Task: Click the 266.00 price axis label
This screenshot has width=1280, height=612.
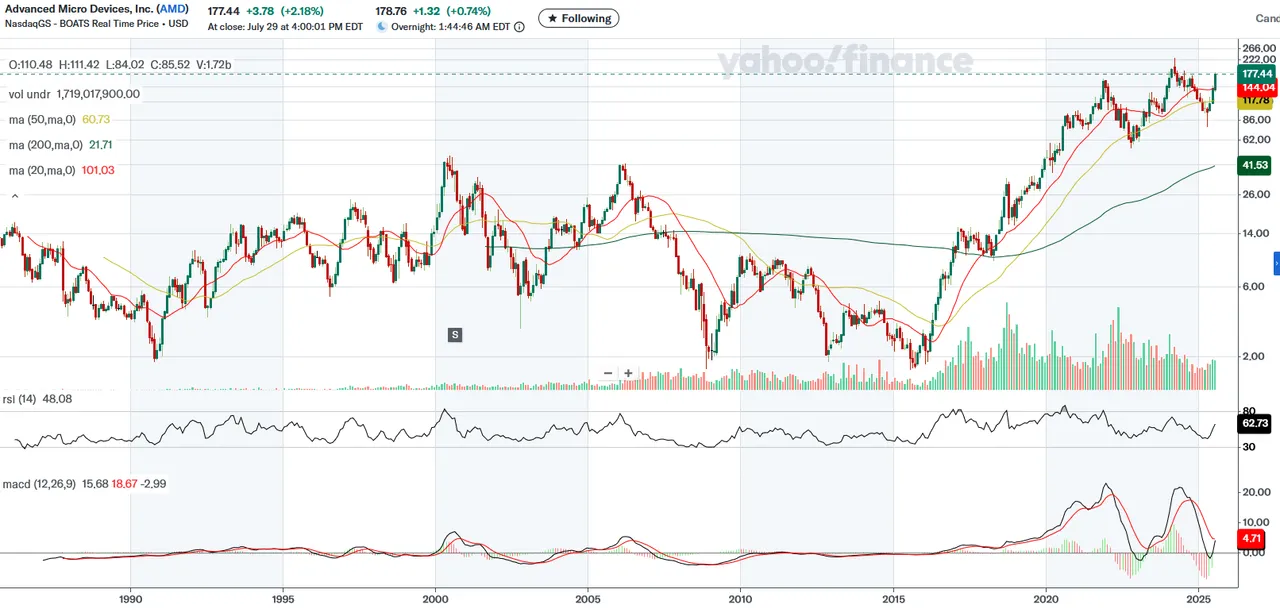Action: [1257, 47]
